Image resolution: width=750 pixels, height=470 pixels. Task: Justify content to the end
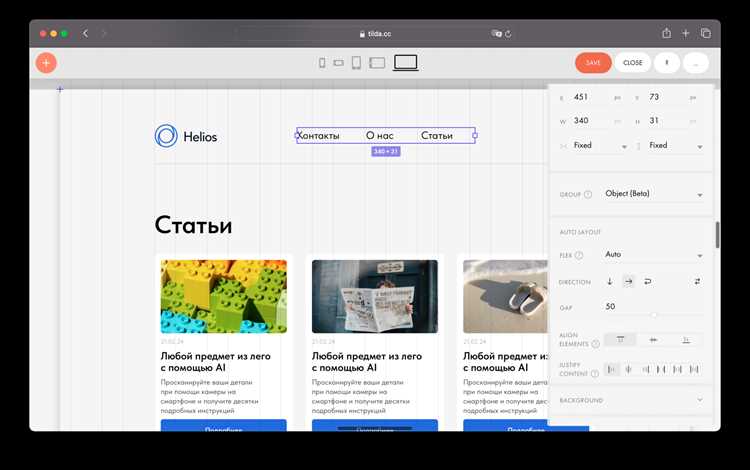[x=646, y=369]
